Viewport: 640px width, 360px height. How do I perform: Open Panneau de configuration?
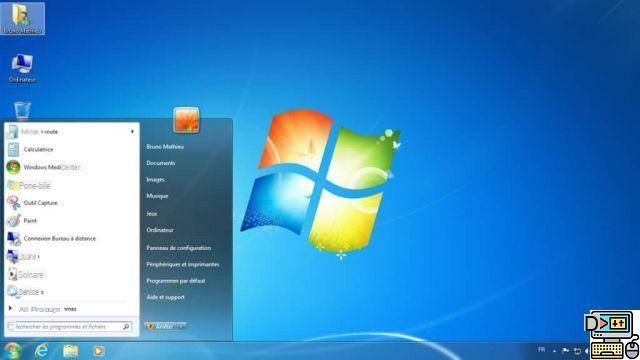(178, 248)
